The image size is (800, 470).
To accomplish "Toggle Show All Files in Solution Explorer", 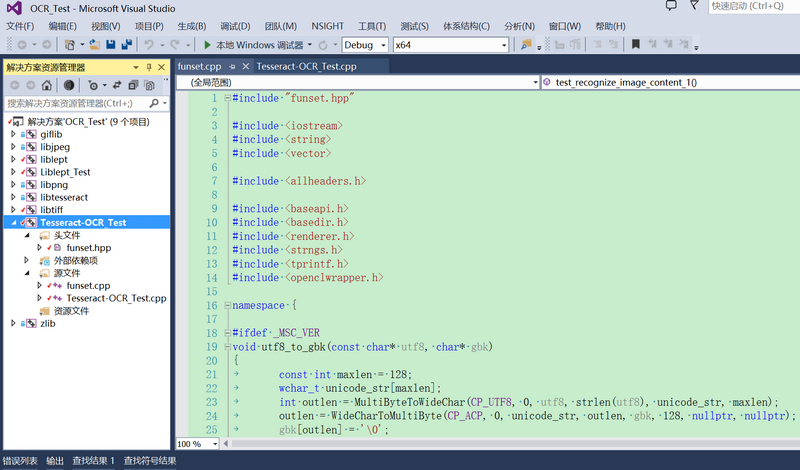I will (149, 85).
